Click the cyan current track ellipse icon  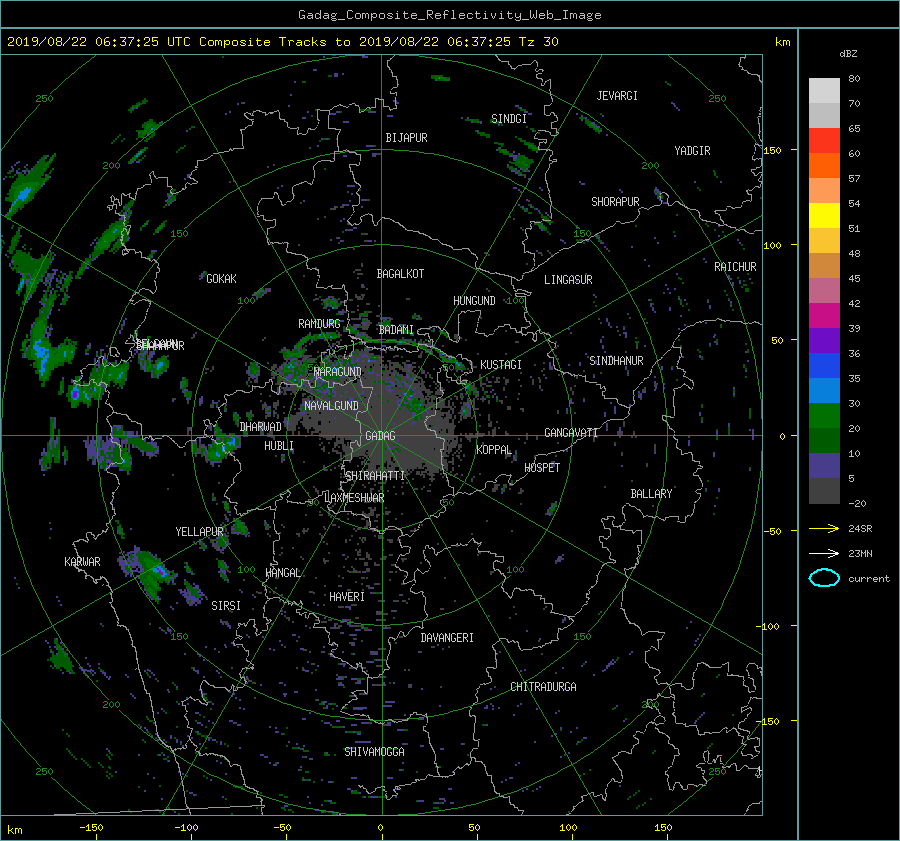pos(824,578)
